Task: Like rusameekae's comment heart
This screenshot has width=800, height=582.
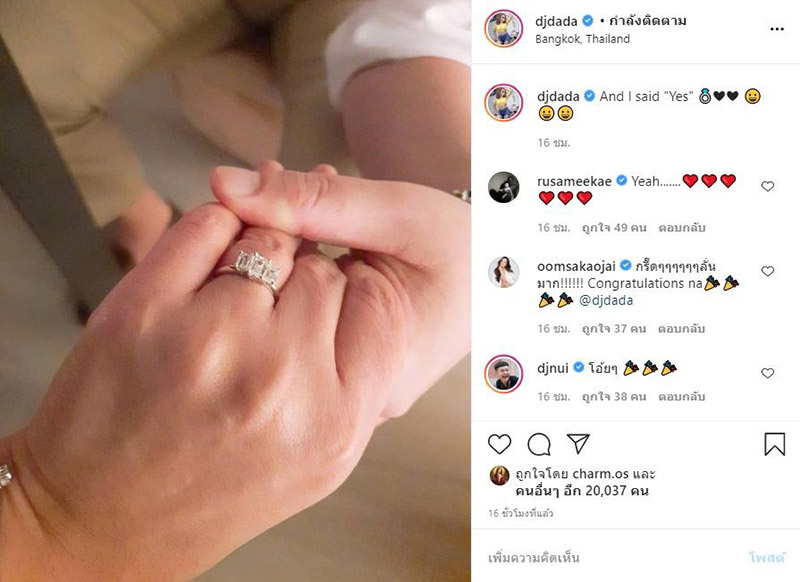Action: coord(767,186)
